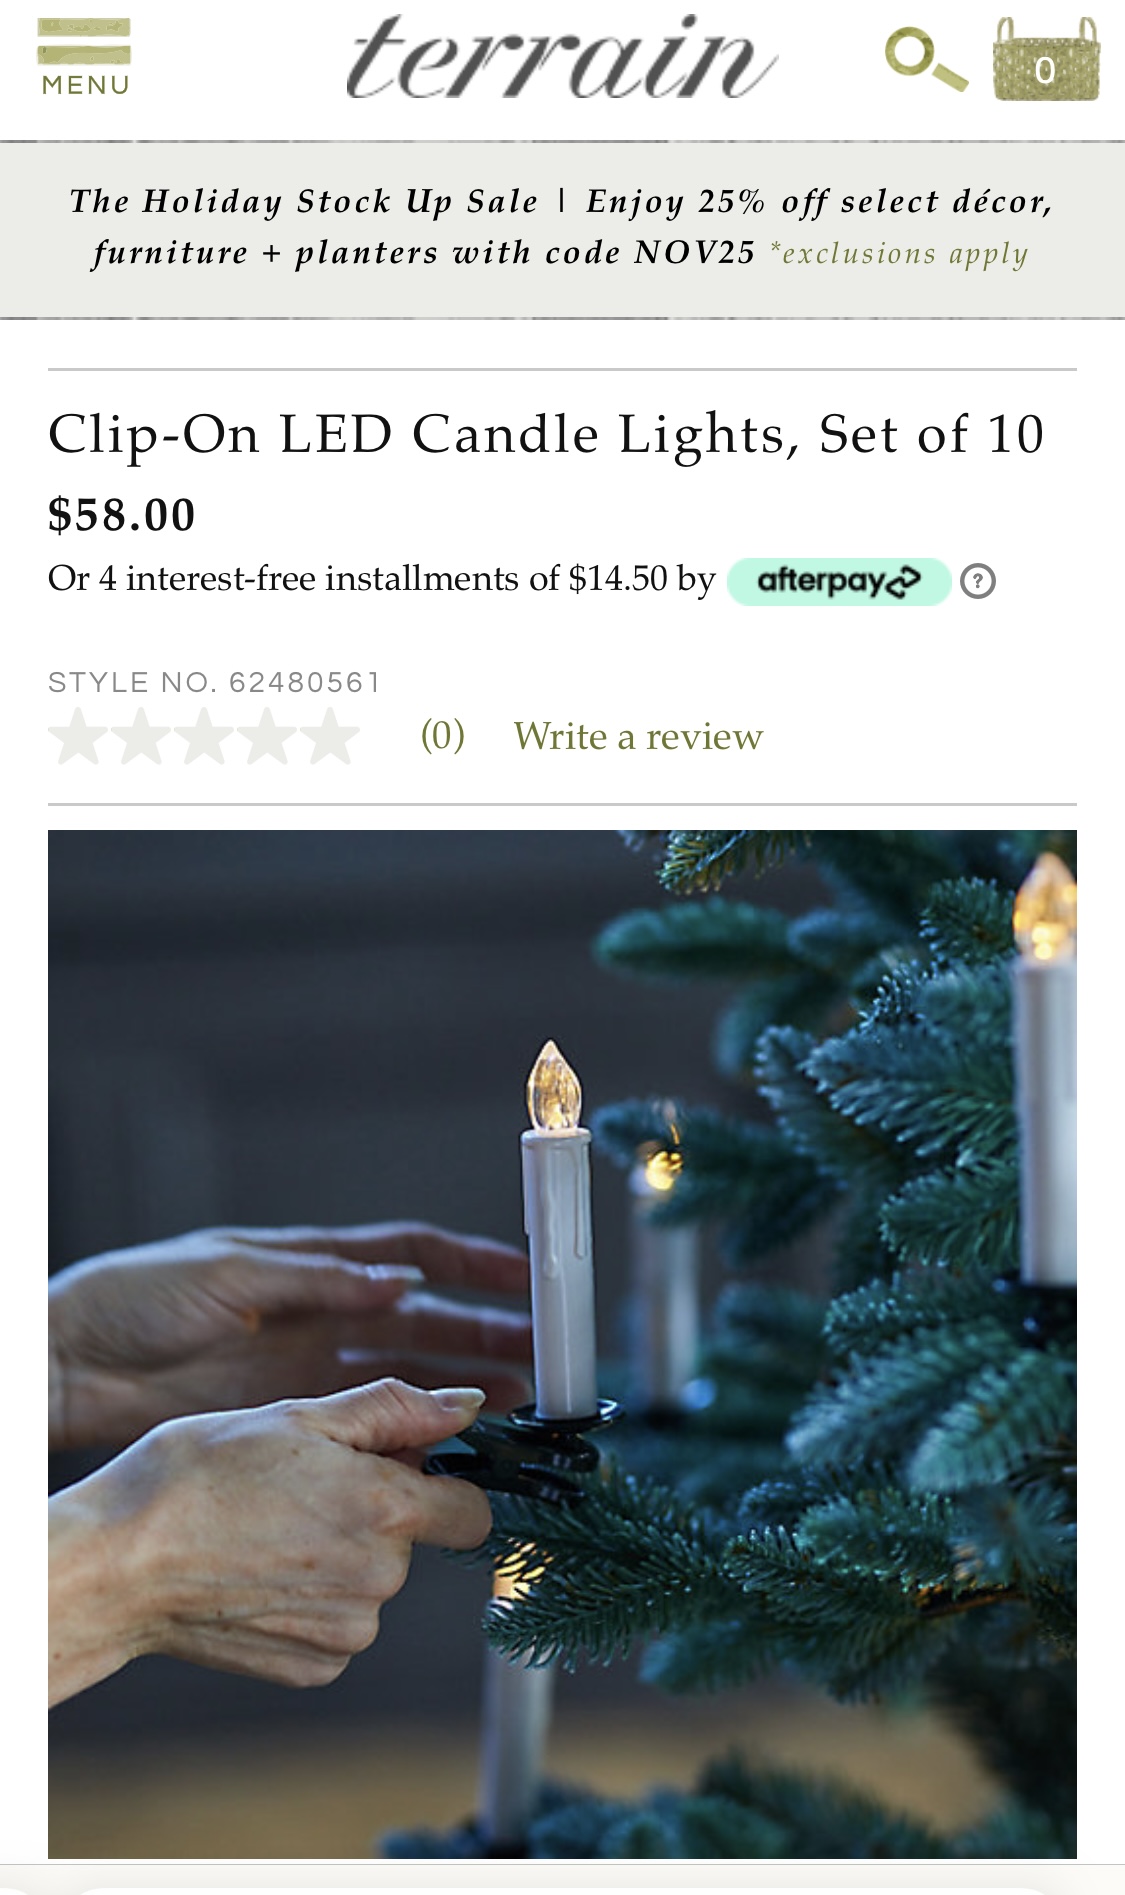Select the first rating star
Viewport: 1125px width, 1895px height.
click(78, 737)
